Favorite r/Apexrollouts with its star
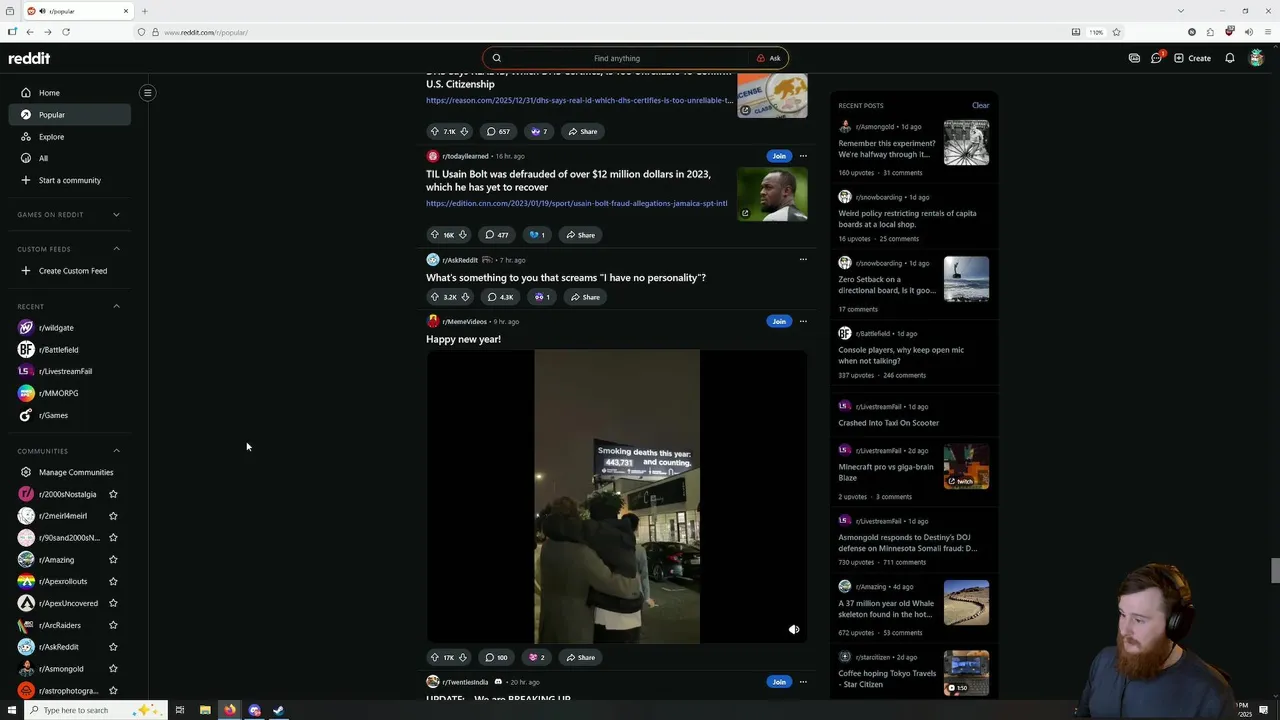This screenshot has height=720, width=1280. click(x=113, y=582)
